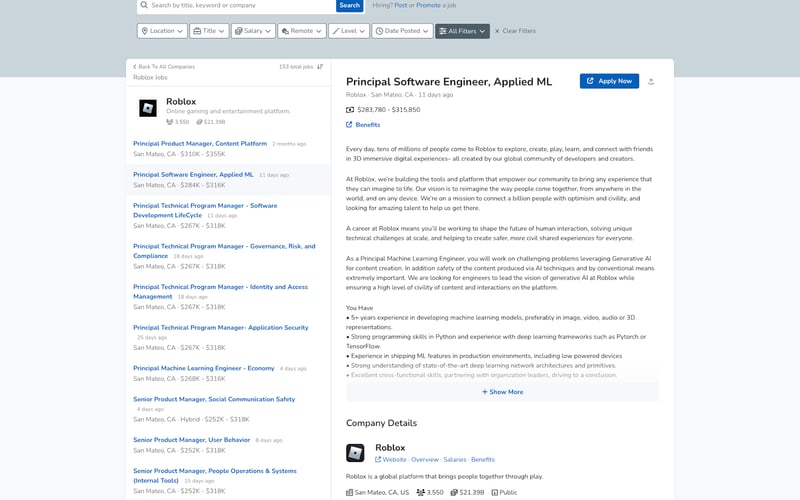Click the Public company type icon
Screen dimensions: 800x500
[494, 492]
